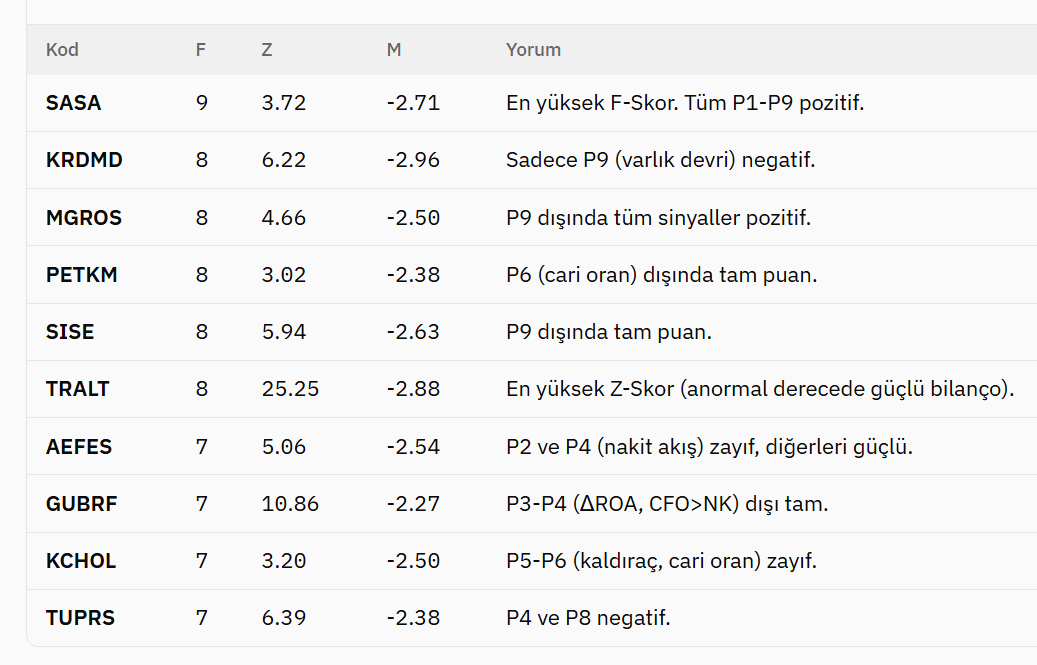Select the TRALT stock code

77,389
